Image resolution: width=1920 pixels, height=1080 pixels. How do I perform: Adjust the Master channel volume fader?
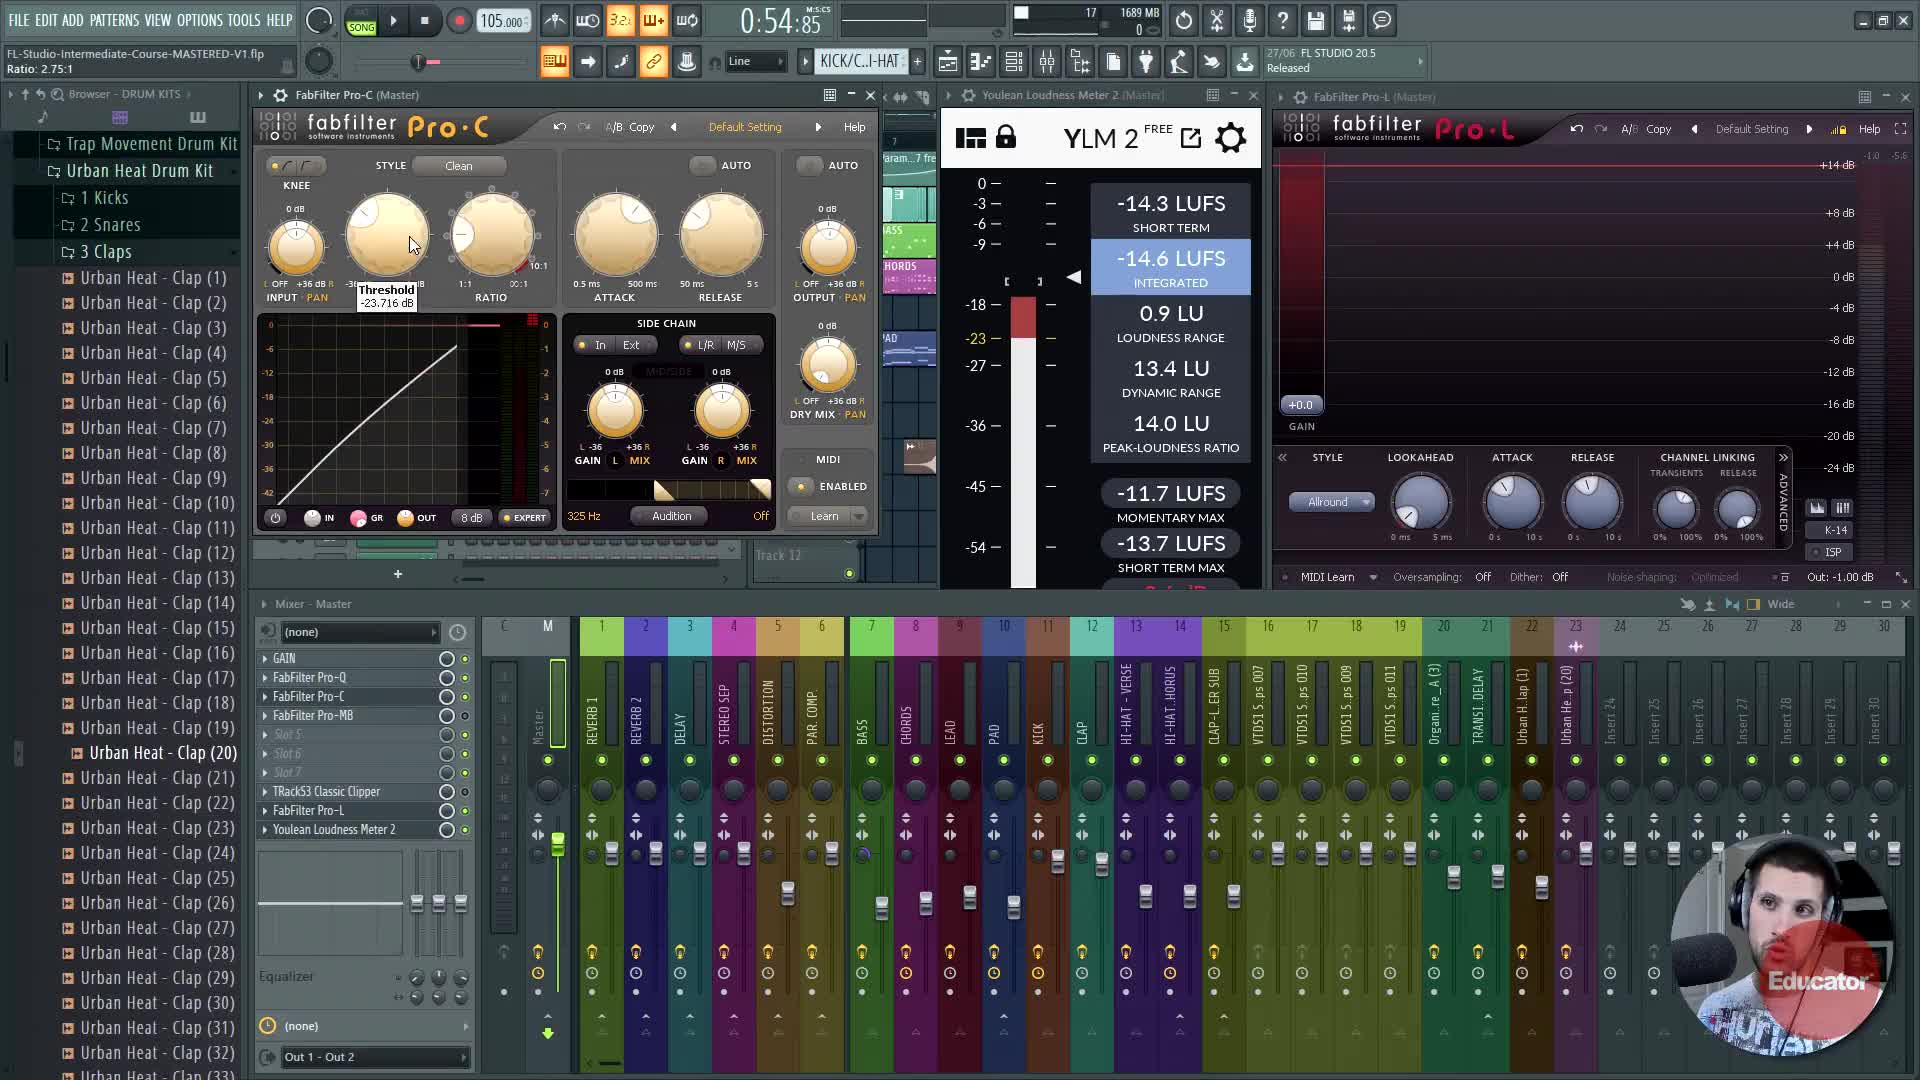pos(558,844)
